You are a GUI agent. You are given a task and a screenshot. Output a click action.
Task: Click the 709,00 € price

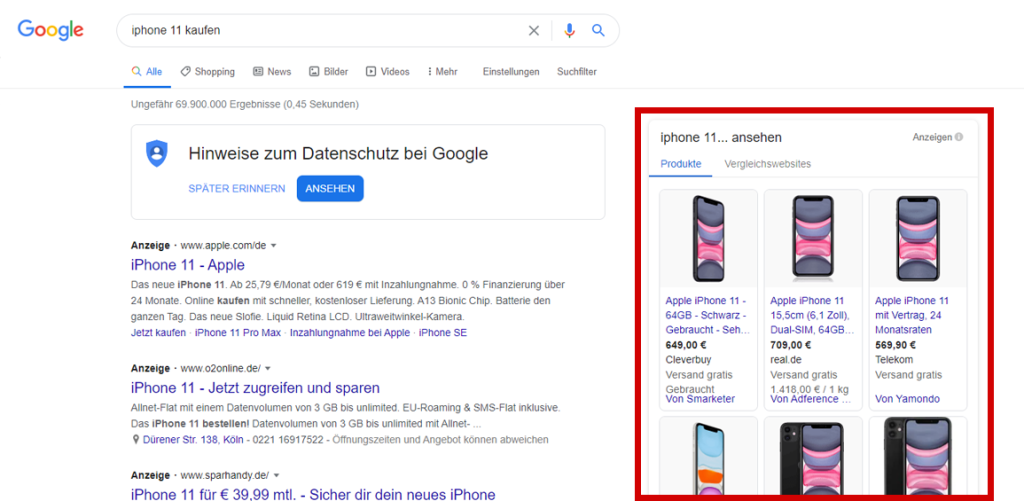pos(790,346)
